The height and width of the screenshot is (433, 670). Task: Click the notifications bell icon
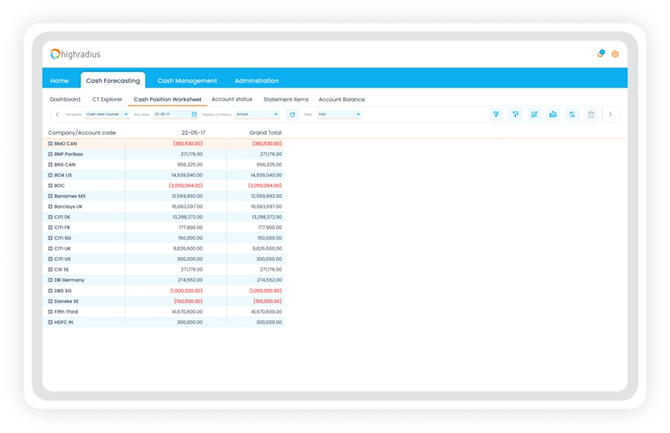600,54
